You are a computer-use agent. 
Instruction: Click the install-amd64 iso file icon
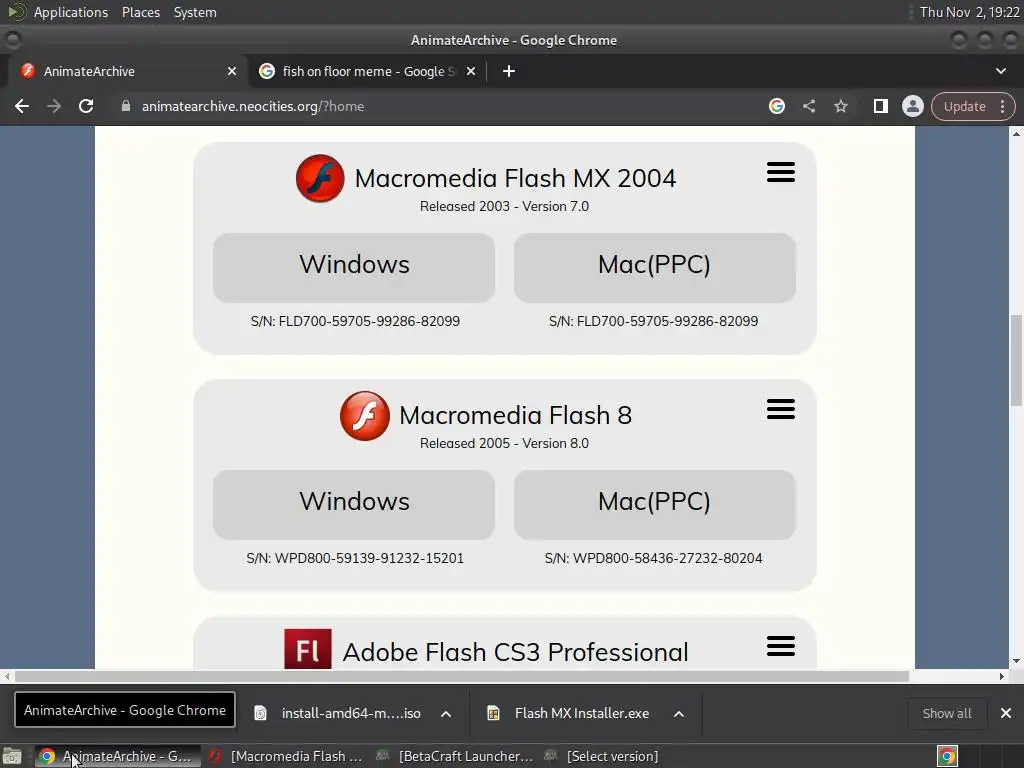tap(260, 713)
